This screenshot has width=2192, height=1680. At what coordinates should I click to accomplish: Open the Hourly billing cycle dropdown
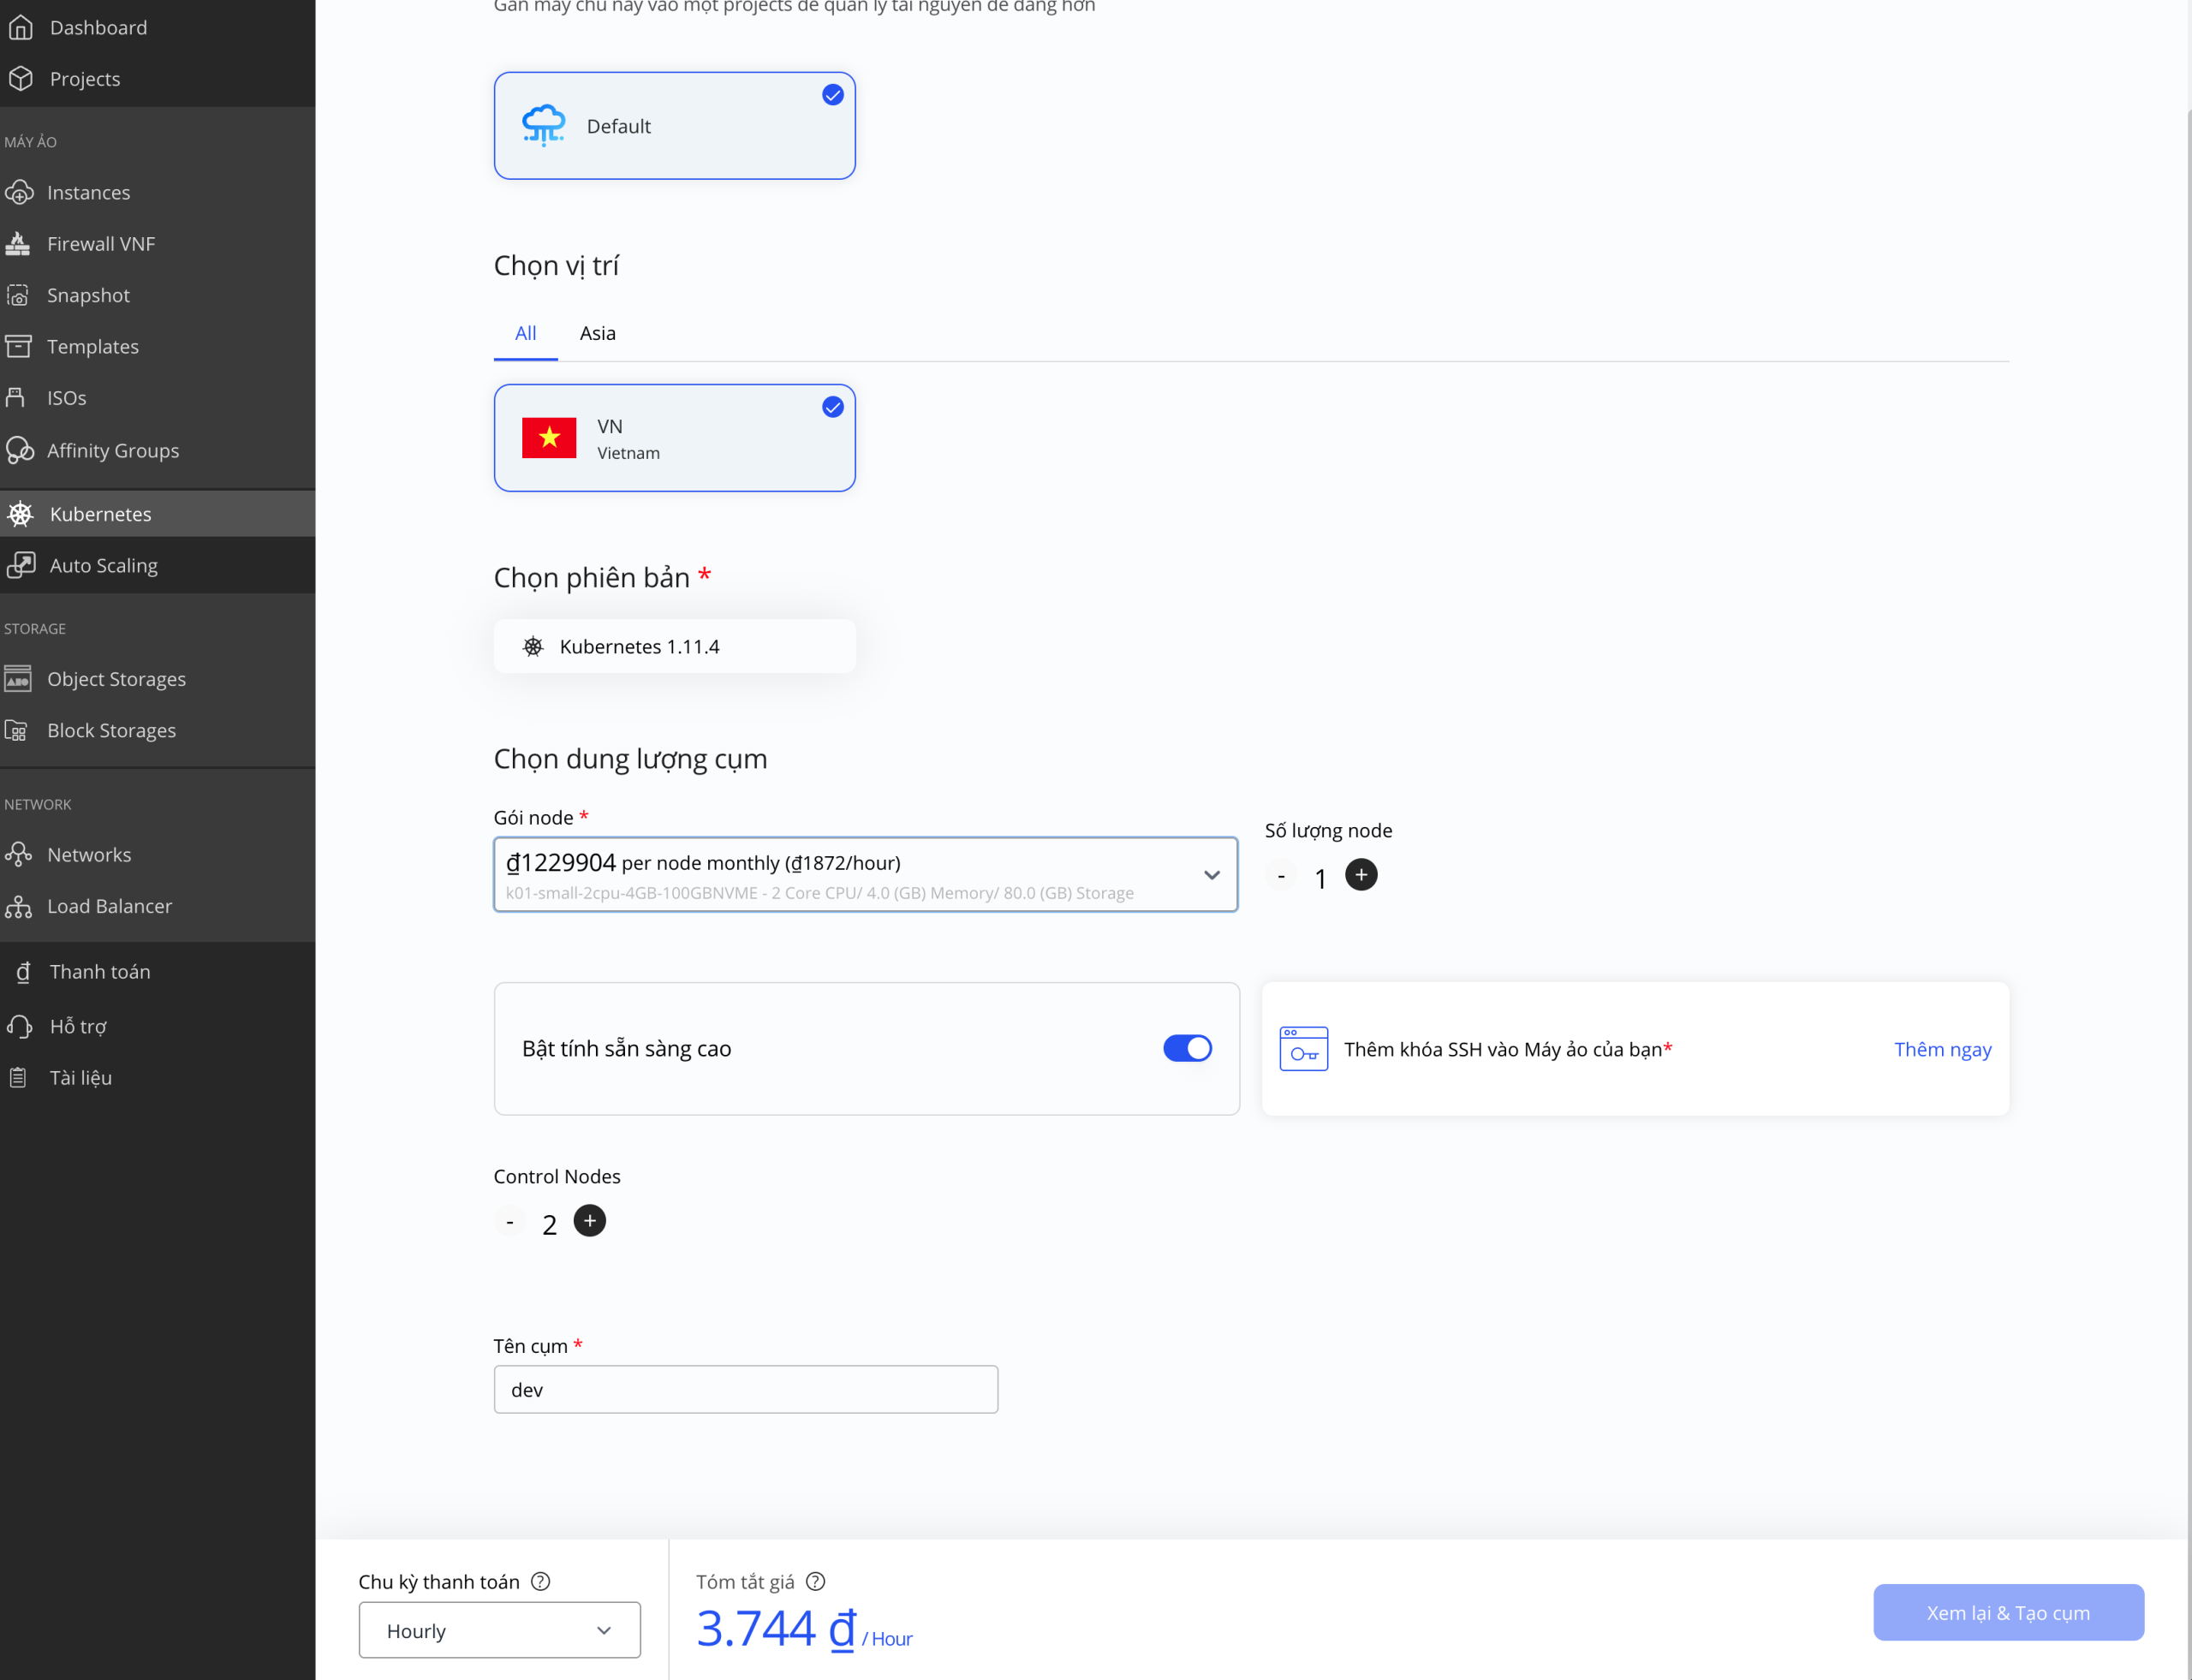(x=499, y=1630)
